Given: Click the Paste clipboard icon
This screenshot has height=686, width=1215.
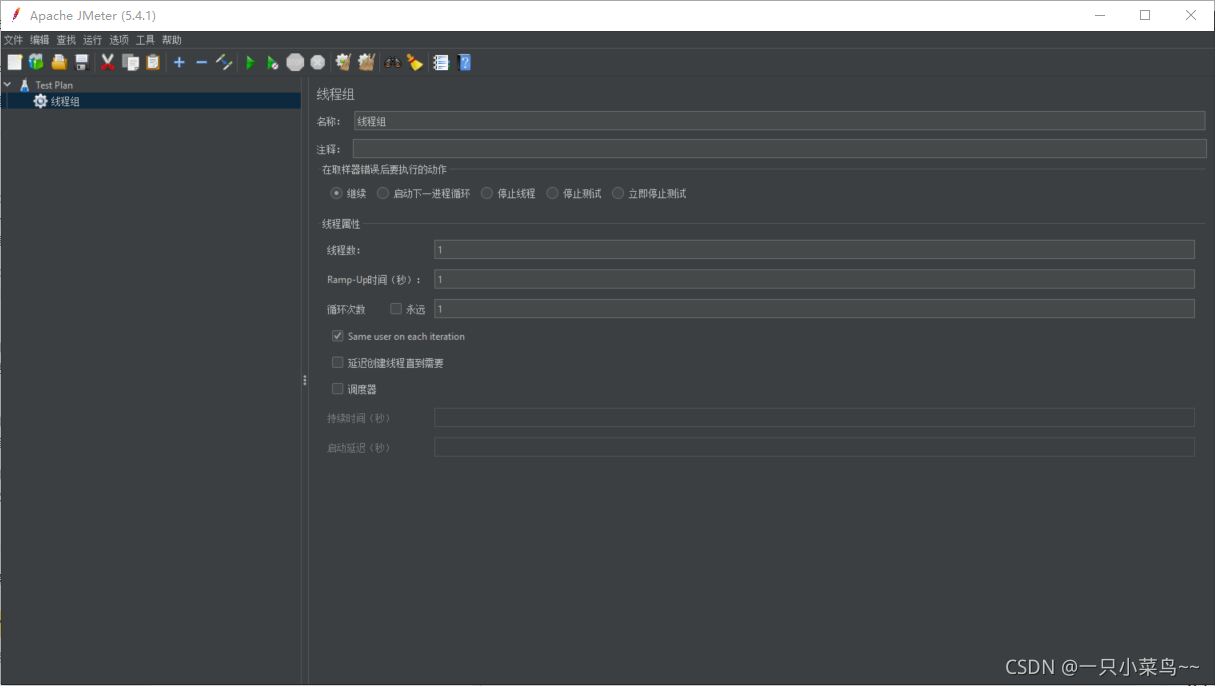Looking at the screenshot, I should (153, 62).
